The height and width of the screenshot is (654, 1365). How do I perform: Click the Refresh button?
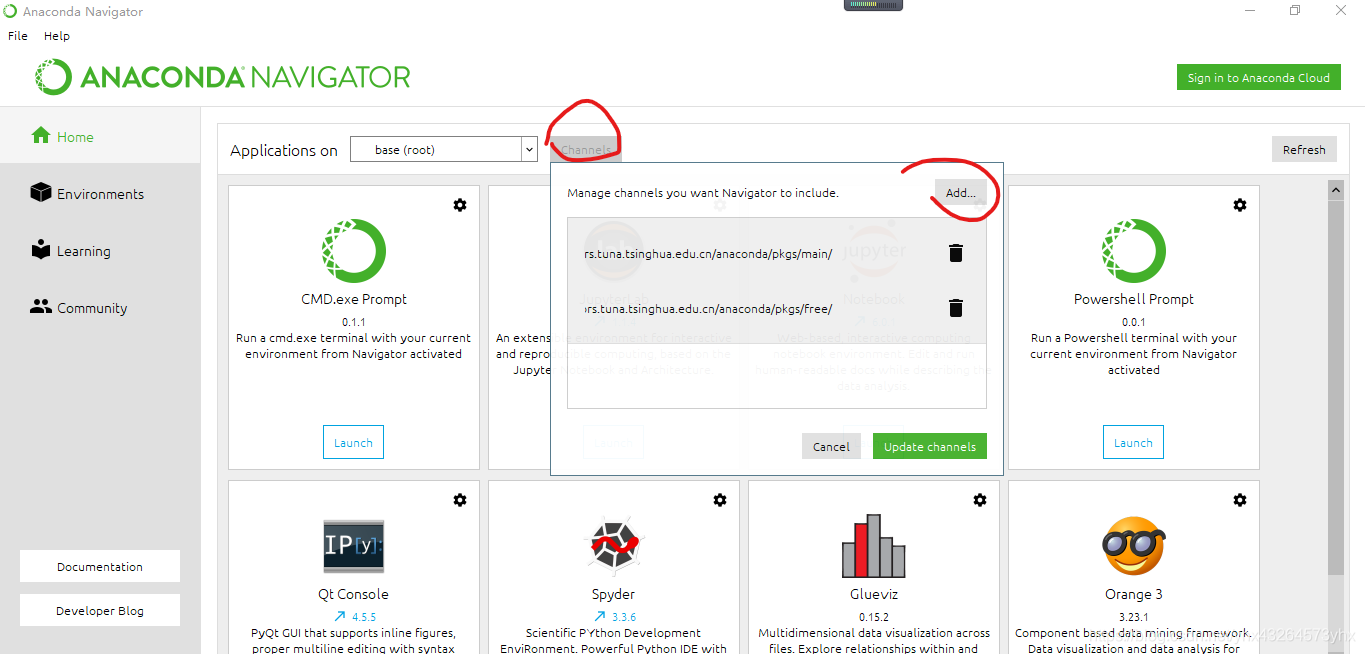click(x=1304, y=149)
